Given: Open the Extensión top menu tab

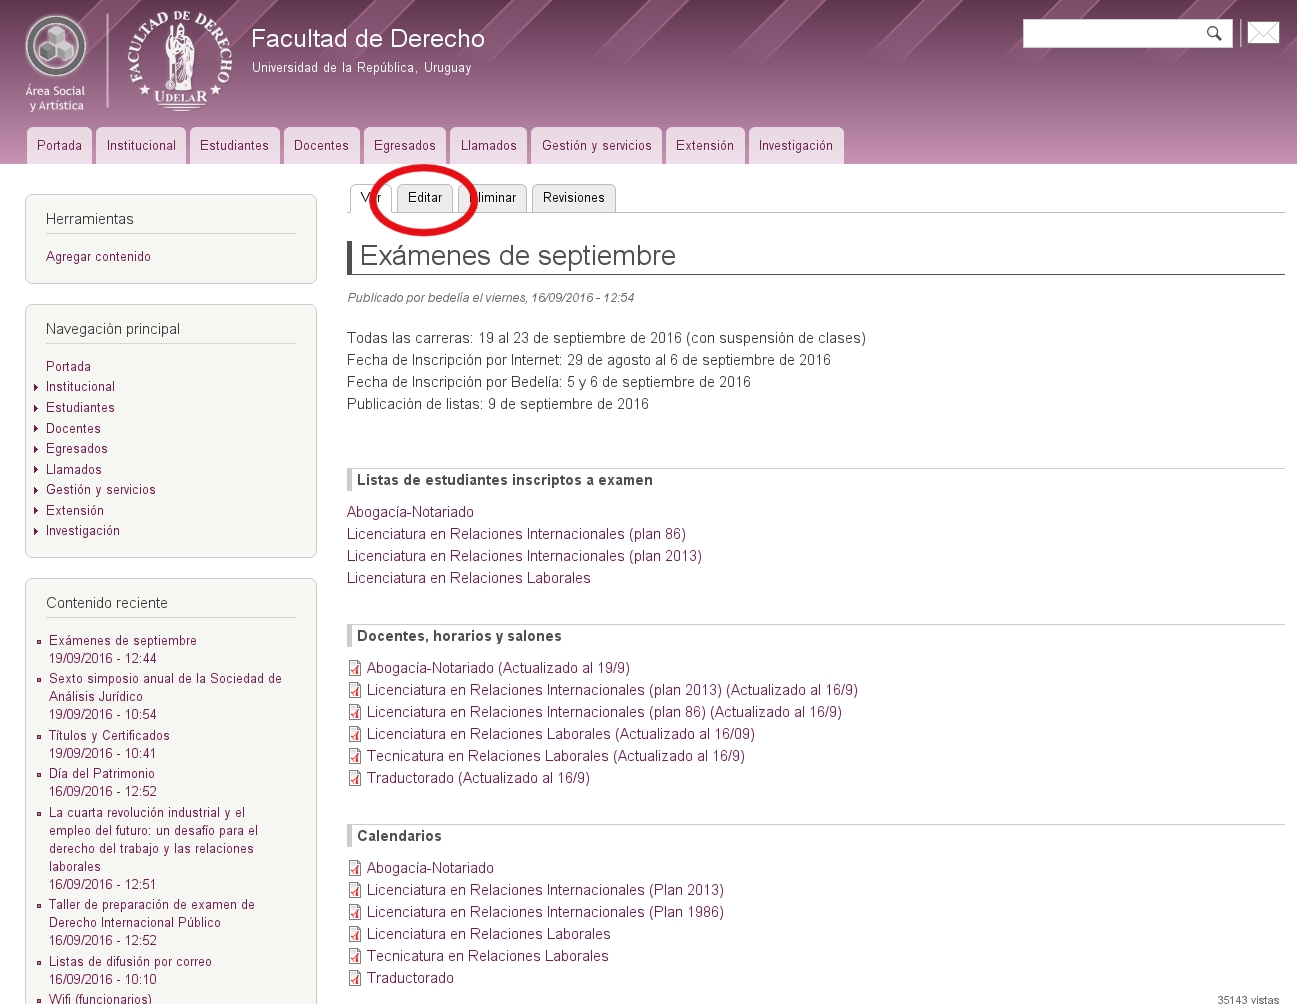Looking at the screenshot, I should coord(705,146).
